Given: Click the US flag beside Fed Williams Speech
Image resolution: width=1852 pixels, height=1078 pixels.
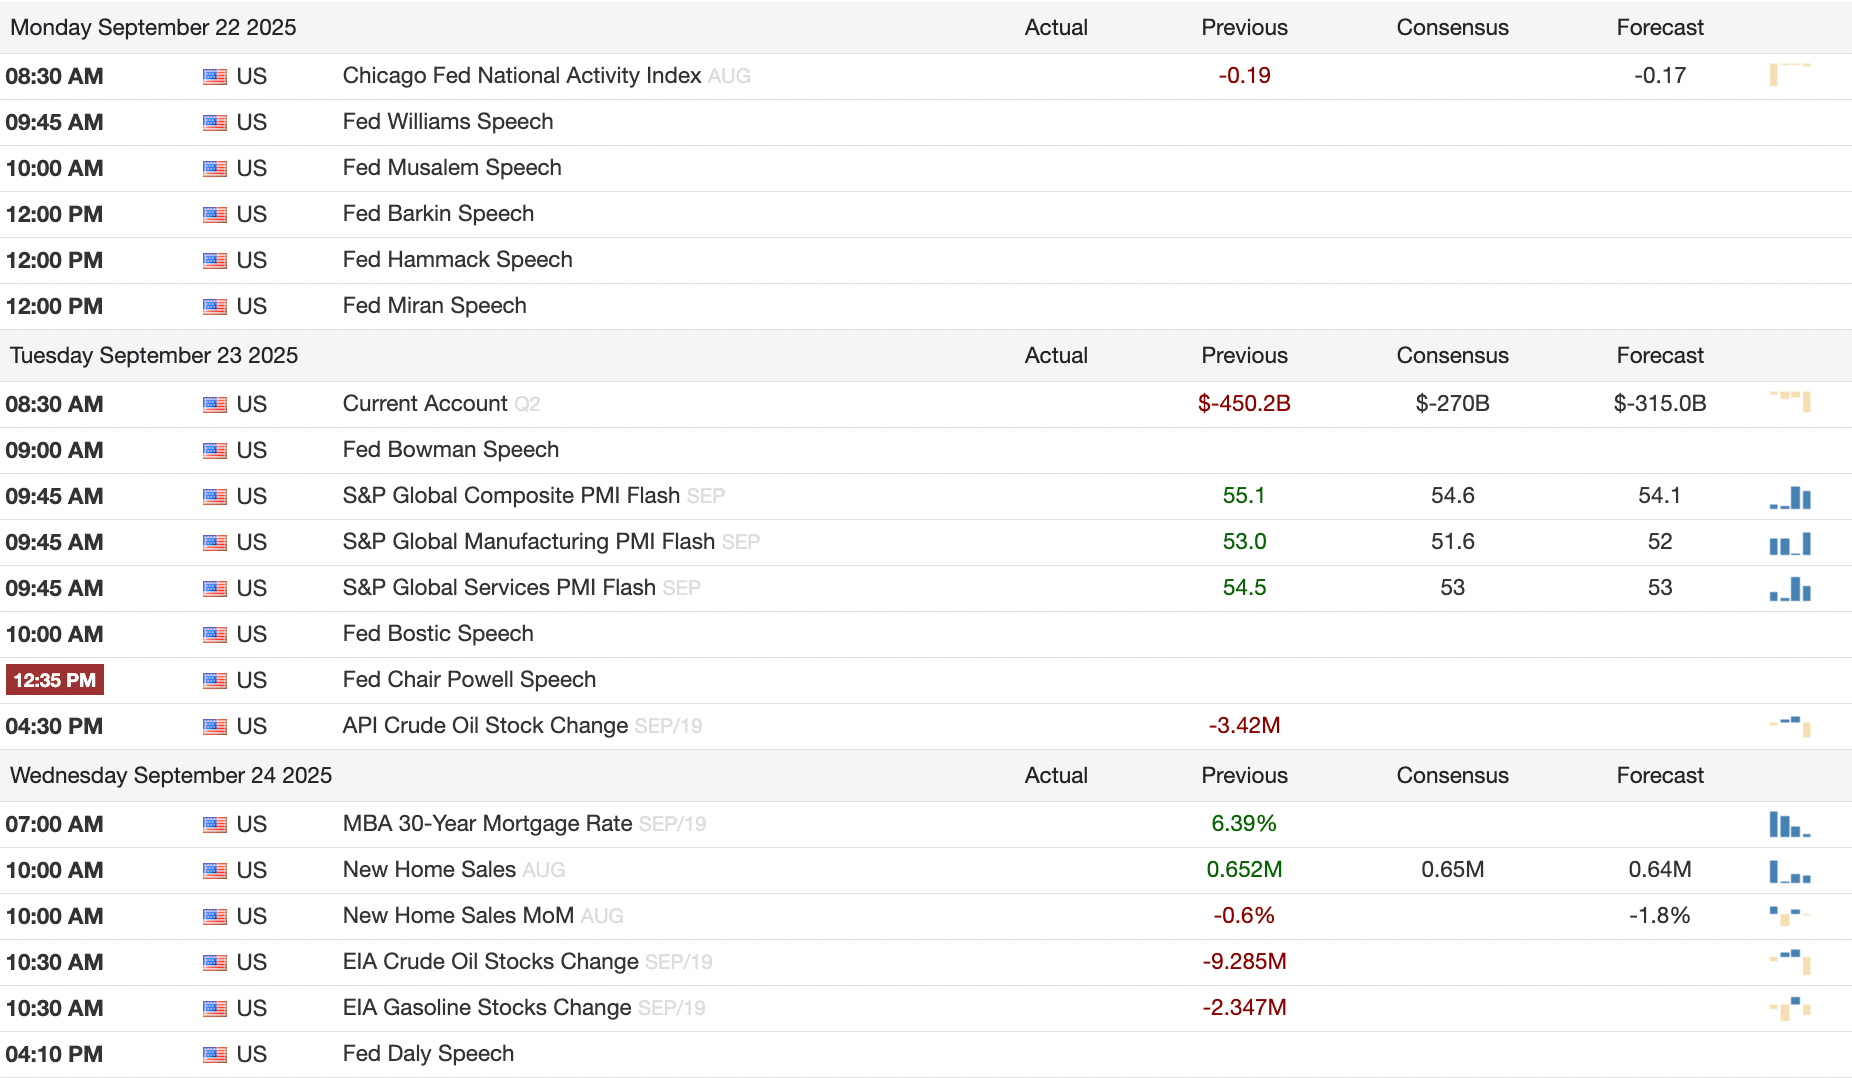Looking at the screenshot, I should tap(214, 123).
